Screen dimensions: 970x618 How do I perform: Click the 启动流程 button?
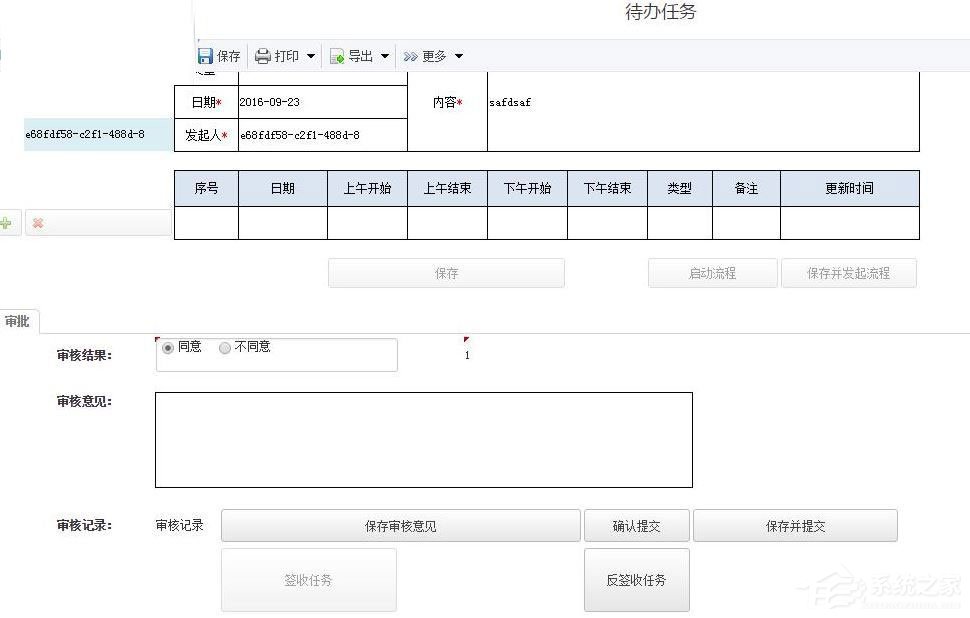(713, 273)
